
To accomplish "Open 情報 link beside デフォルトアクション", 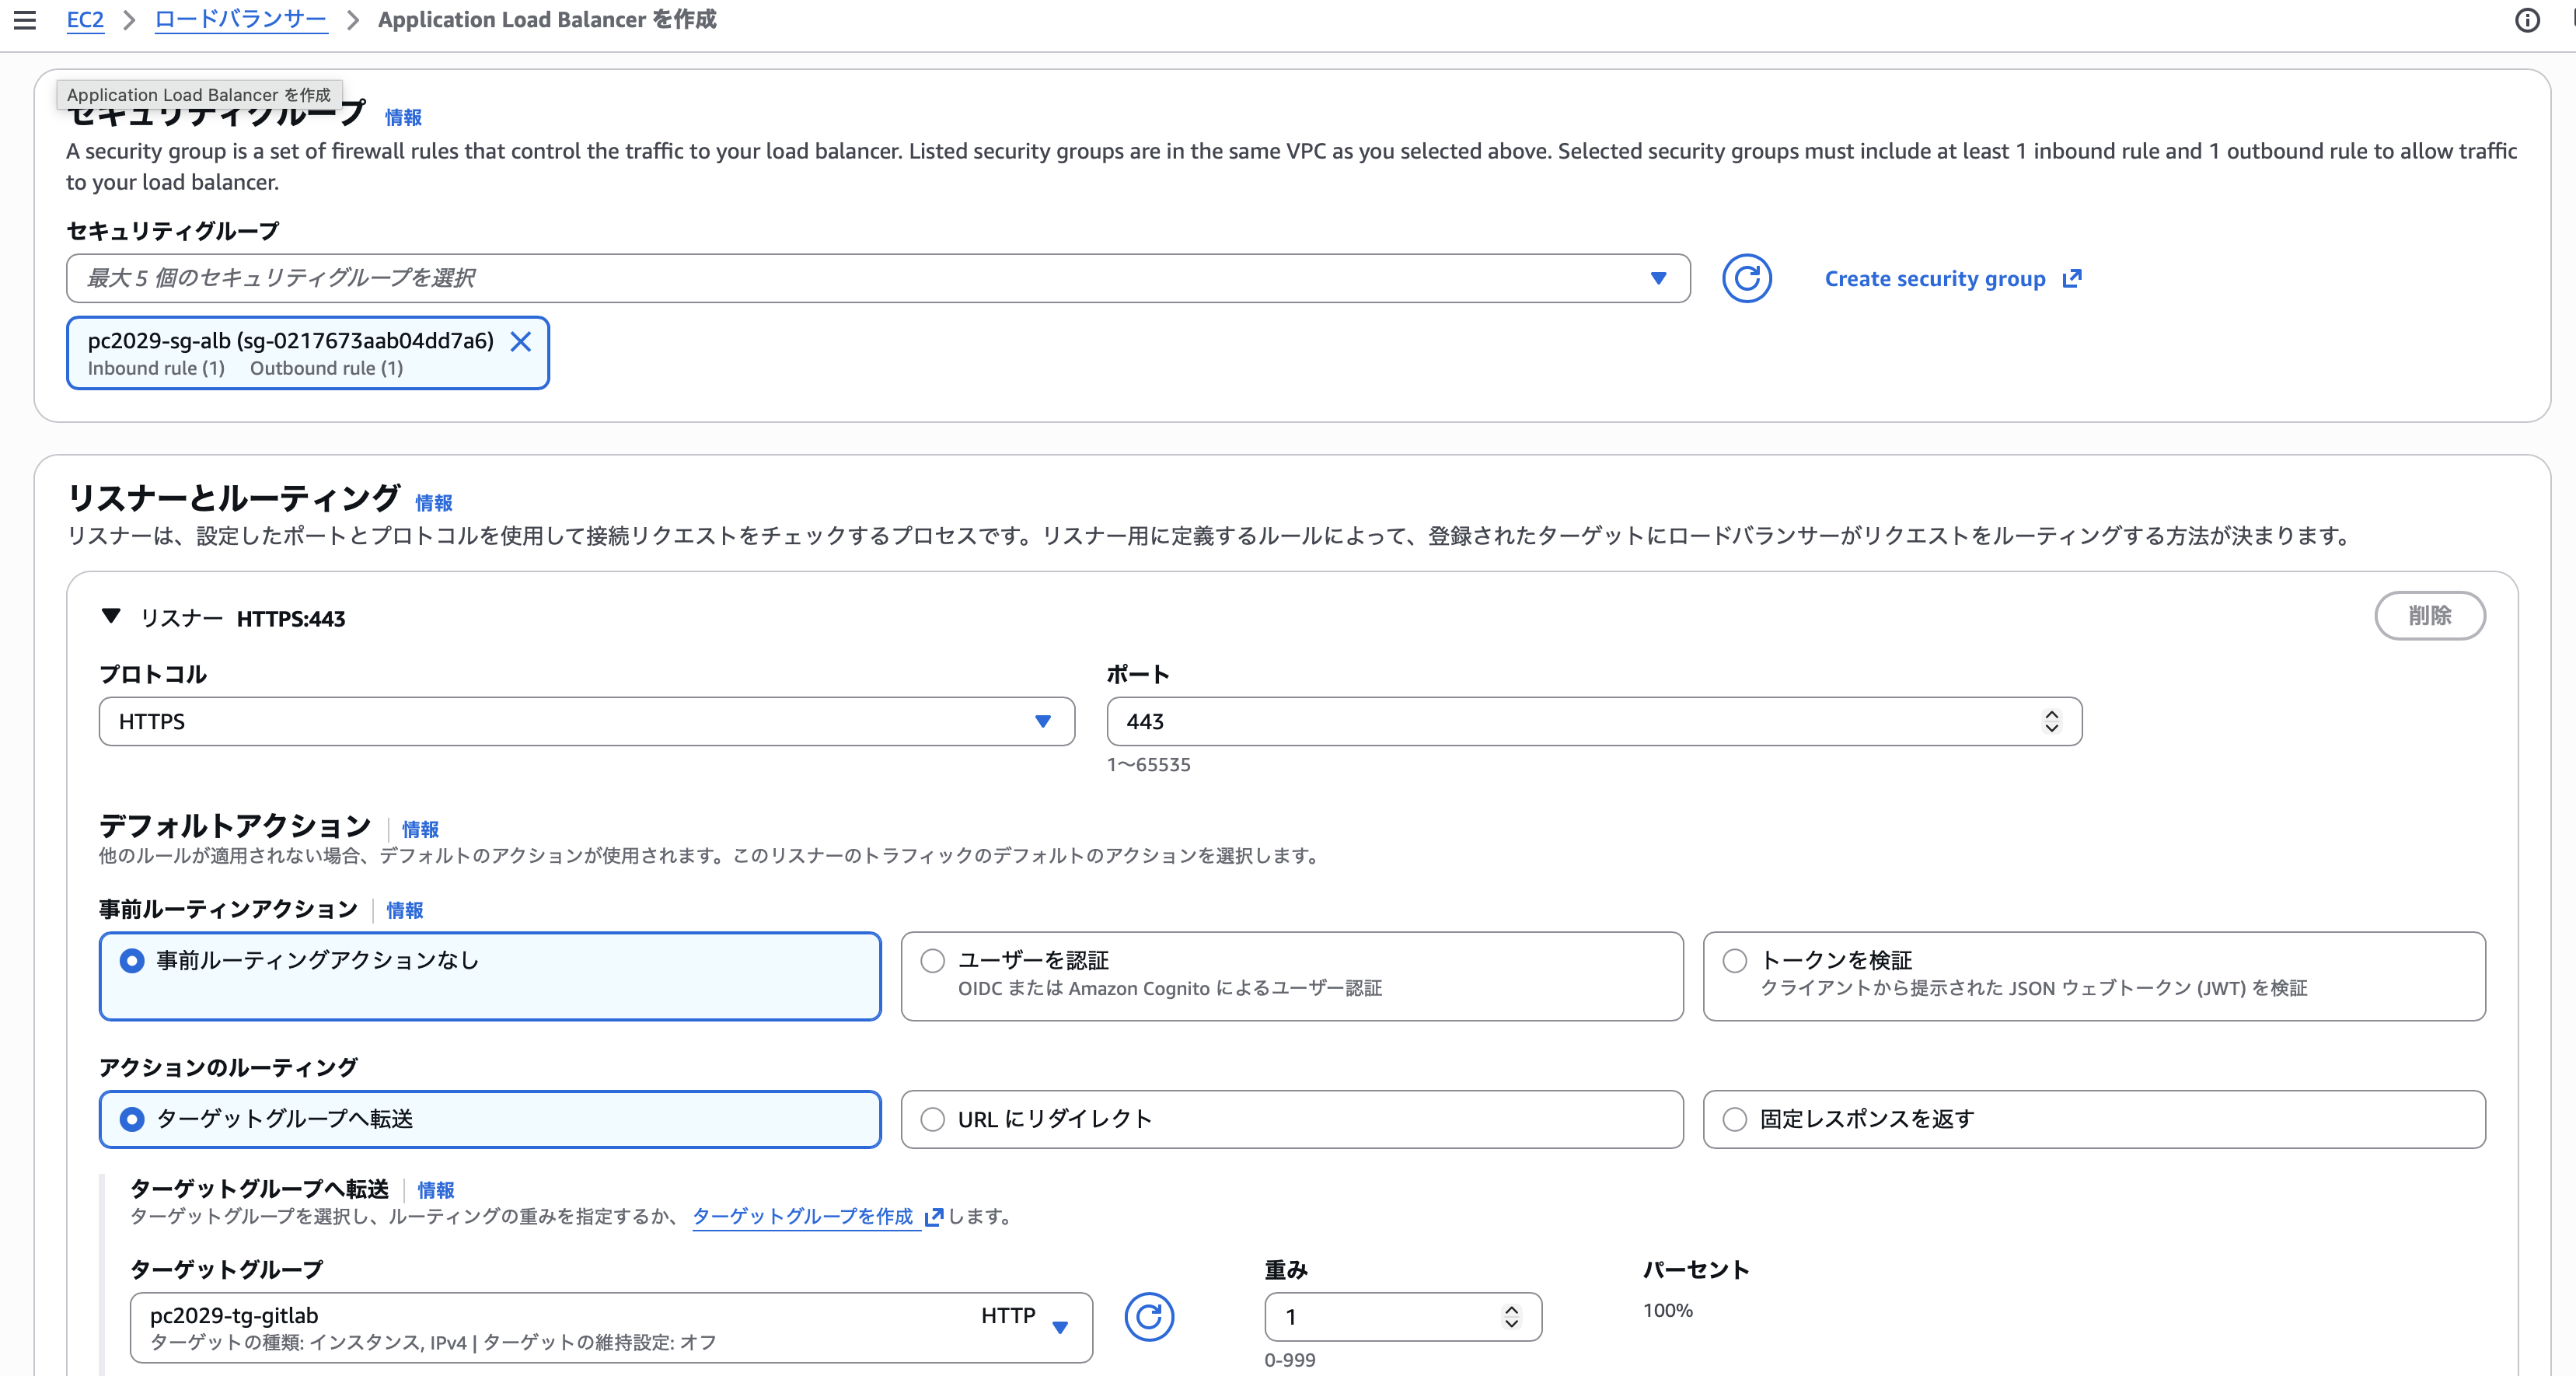I will tap(420, 829).
